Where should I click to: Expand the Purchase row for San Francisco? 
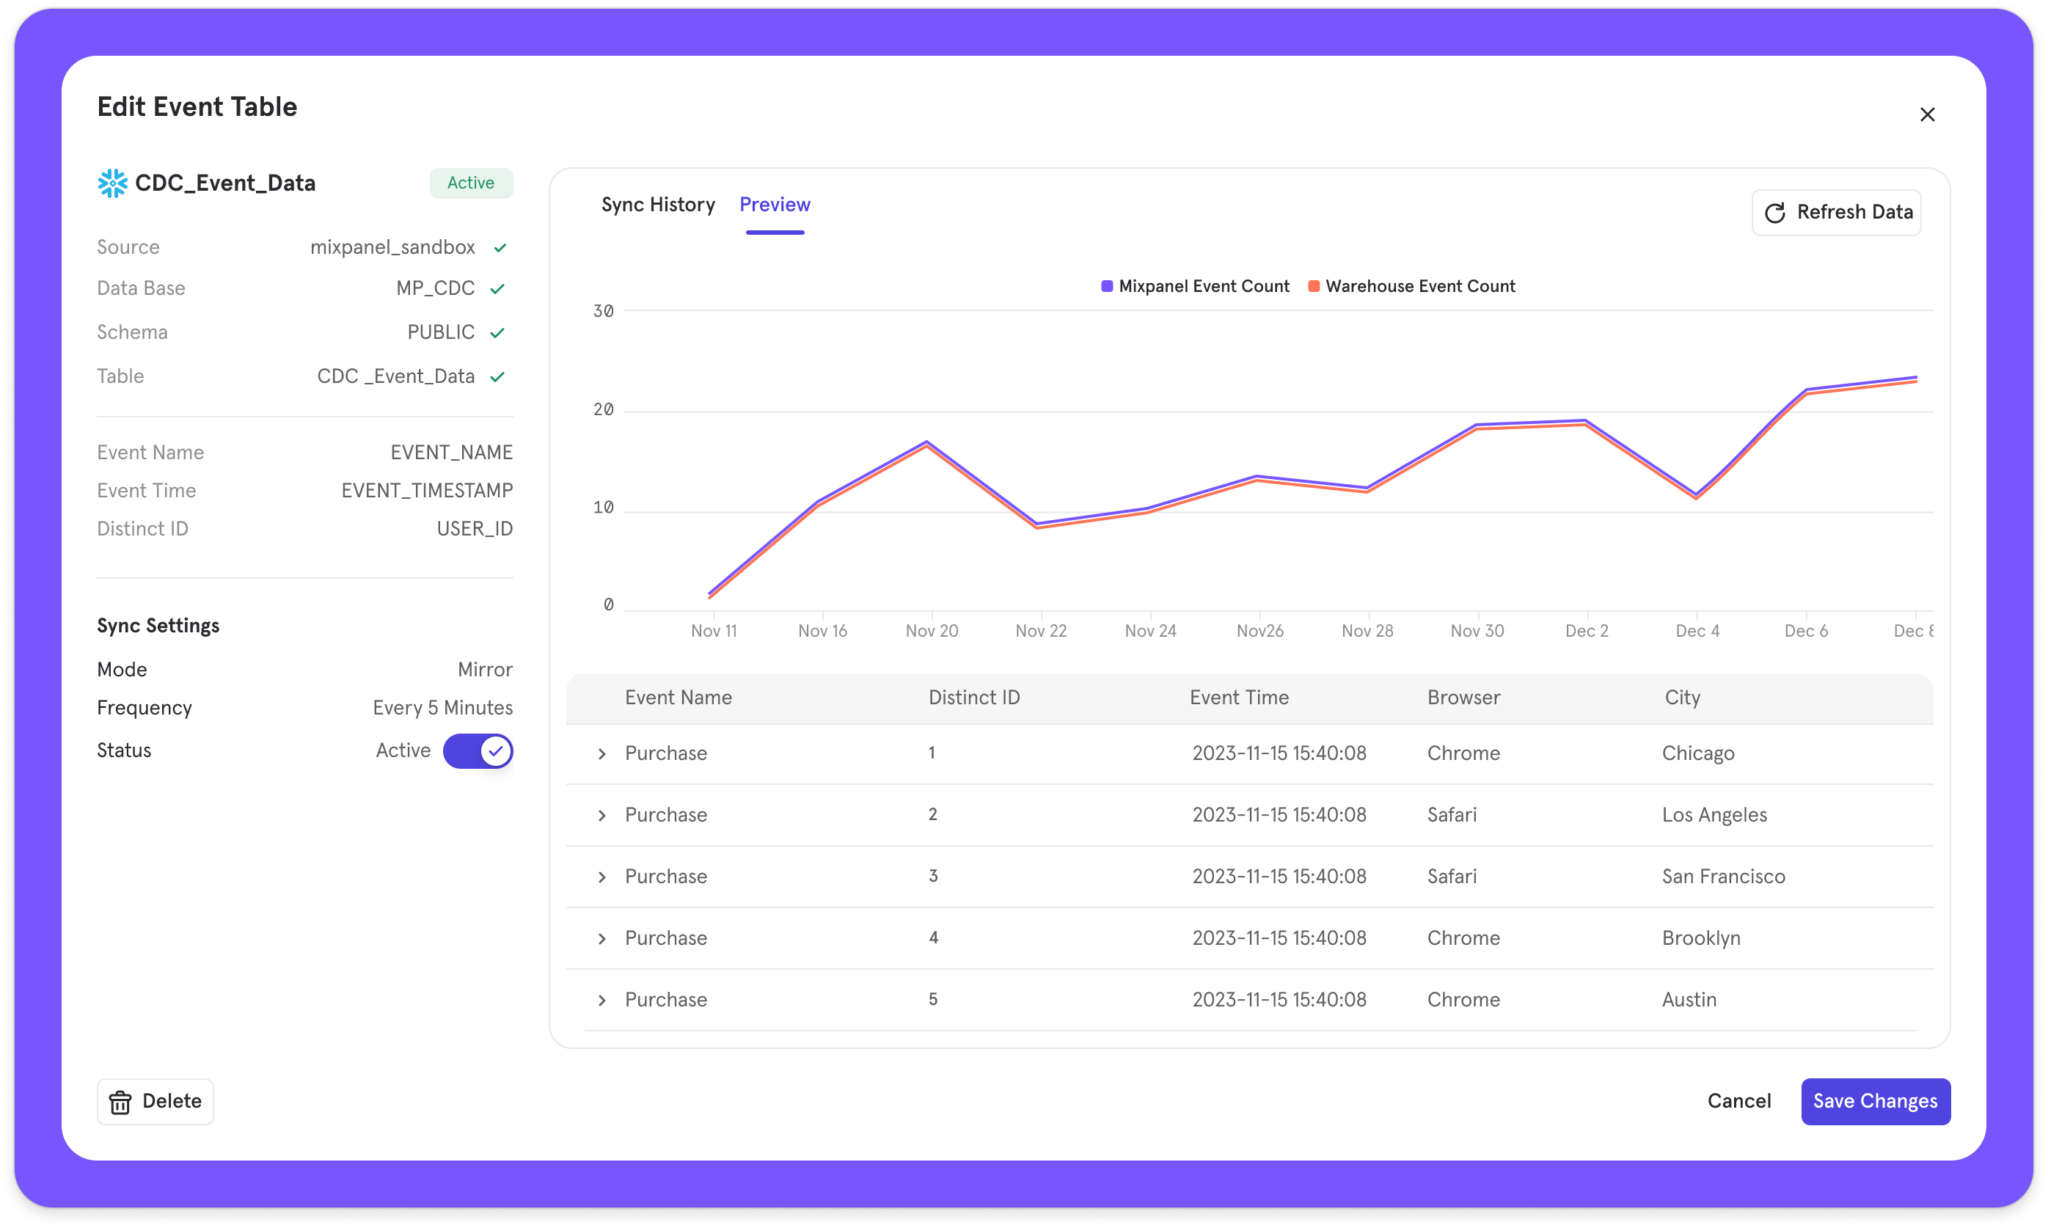coord(602,877)
